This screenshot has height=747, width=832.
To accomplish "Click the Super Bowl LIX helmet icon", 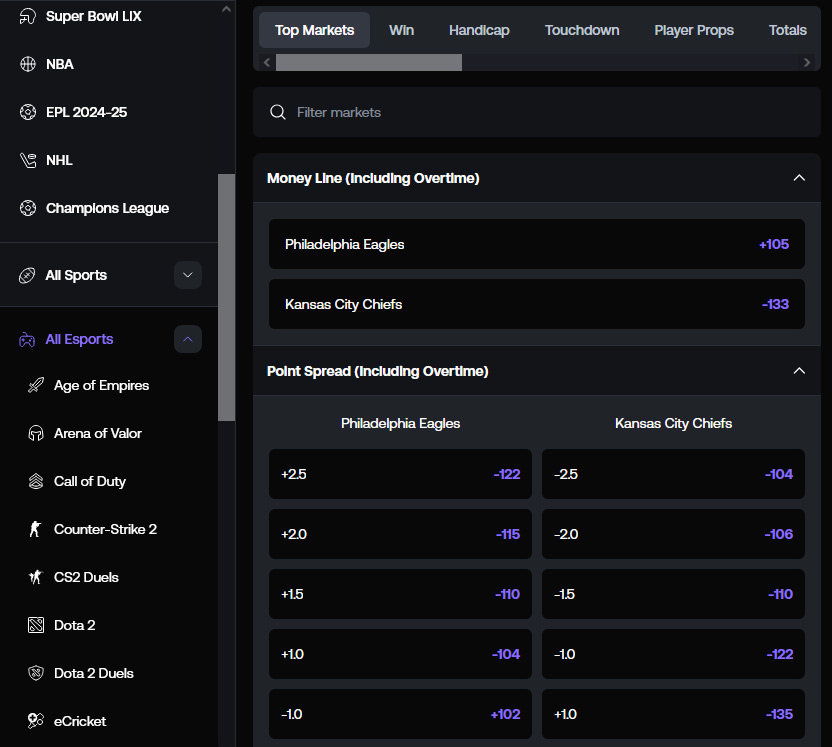I will click(28, 16).
